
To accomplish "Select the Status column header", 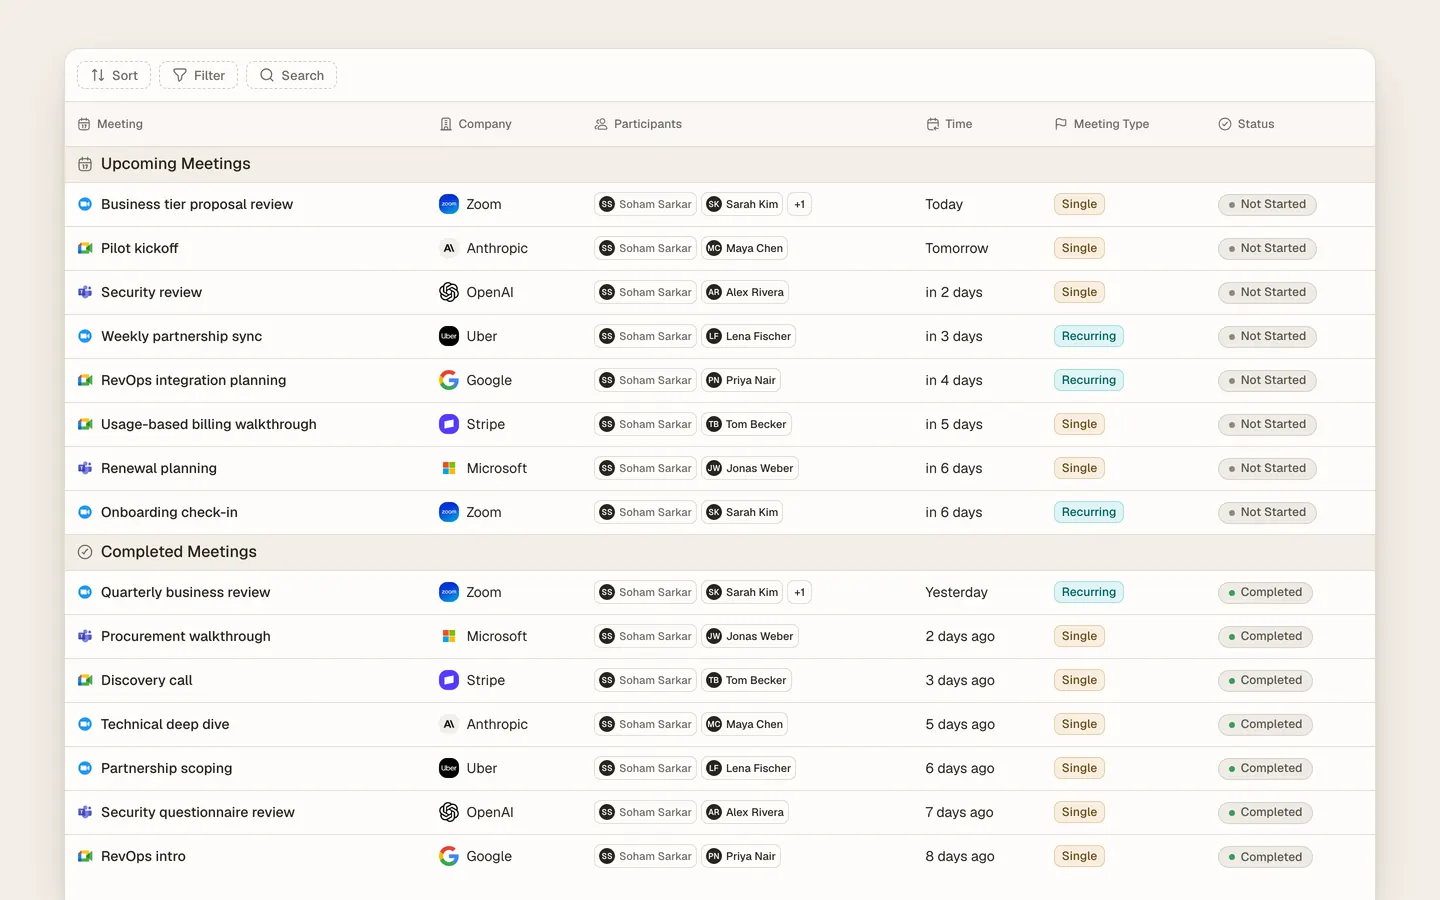I will [x=1246, y=124].
